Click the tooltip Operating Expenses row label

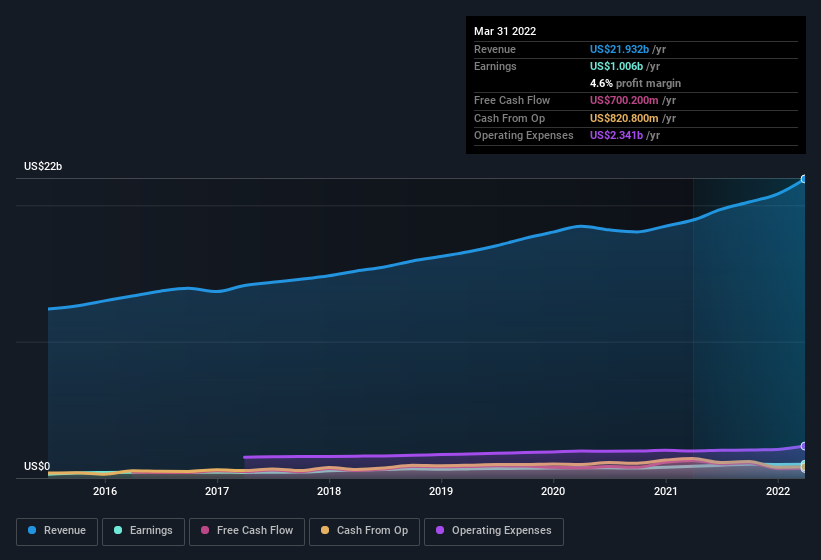click(524, 136)
